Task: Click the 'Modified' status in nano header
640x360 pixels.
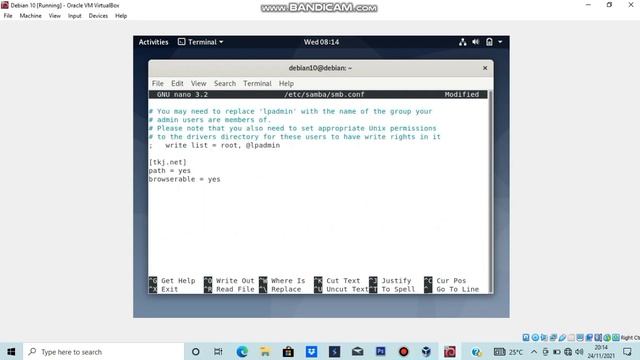Action: [x=462, y=94]
